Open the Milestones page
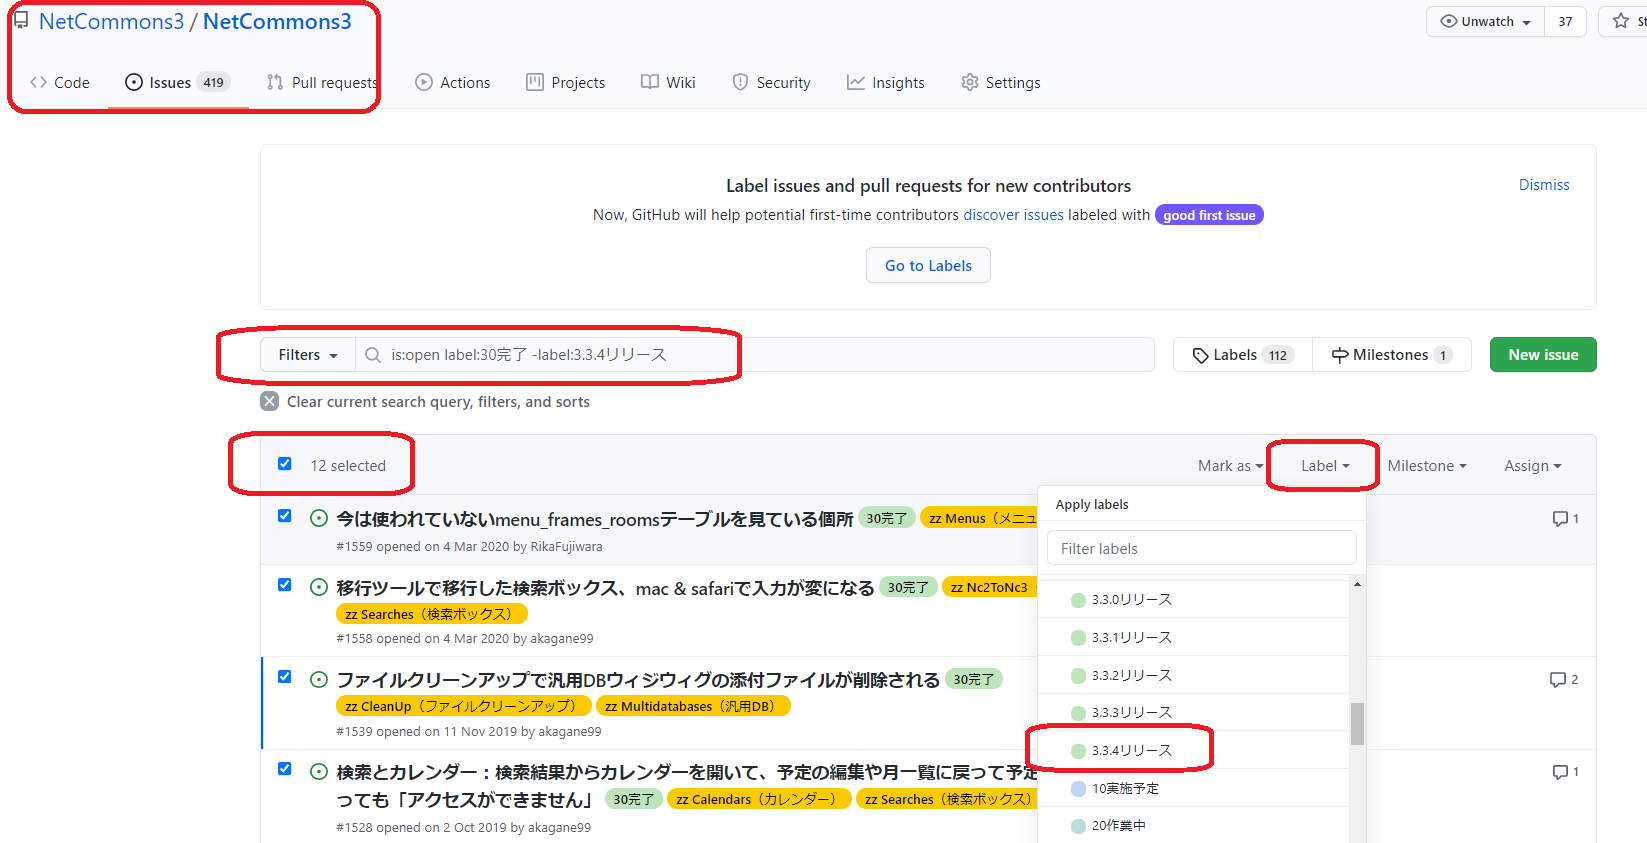This screenshot has height=843, width=1647. tap(1392, 355)
